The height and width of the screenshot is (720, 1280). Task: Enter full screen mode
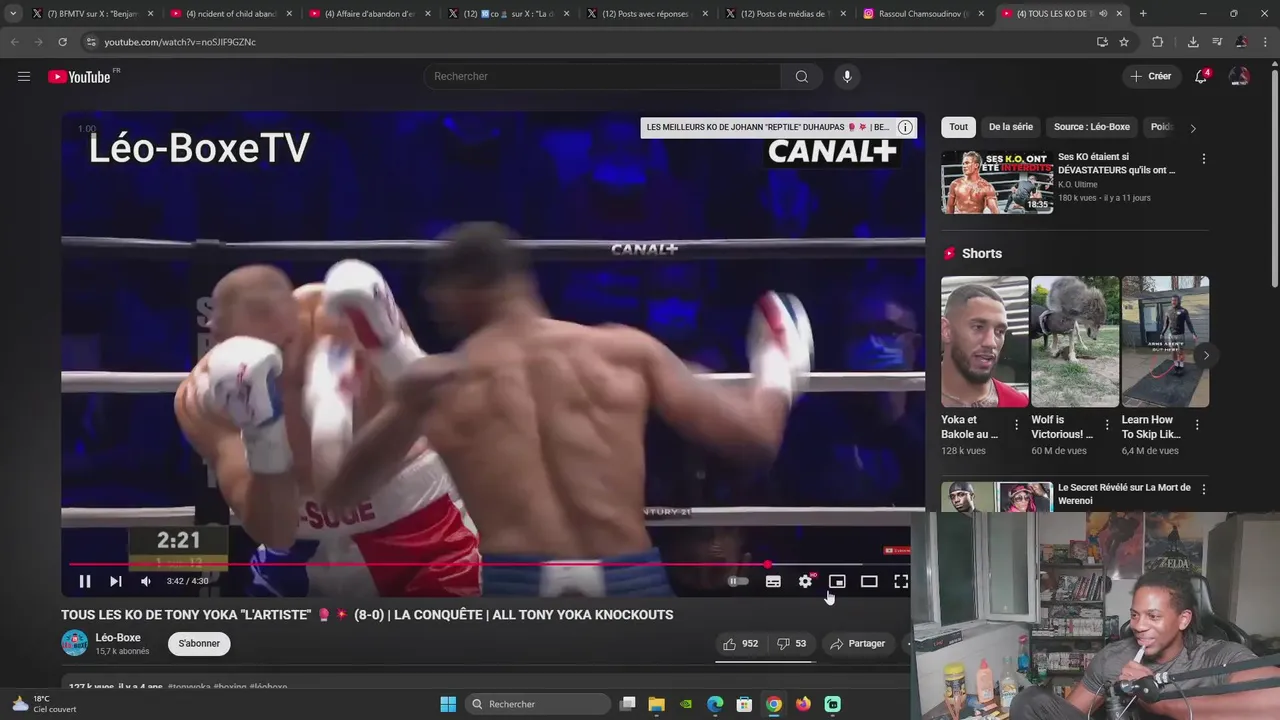click(901, 581)
